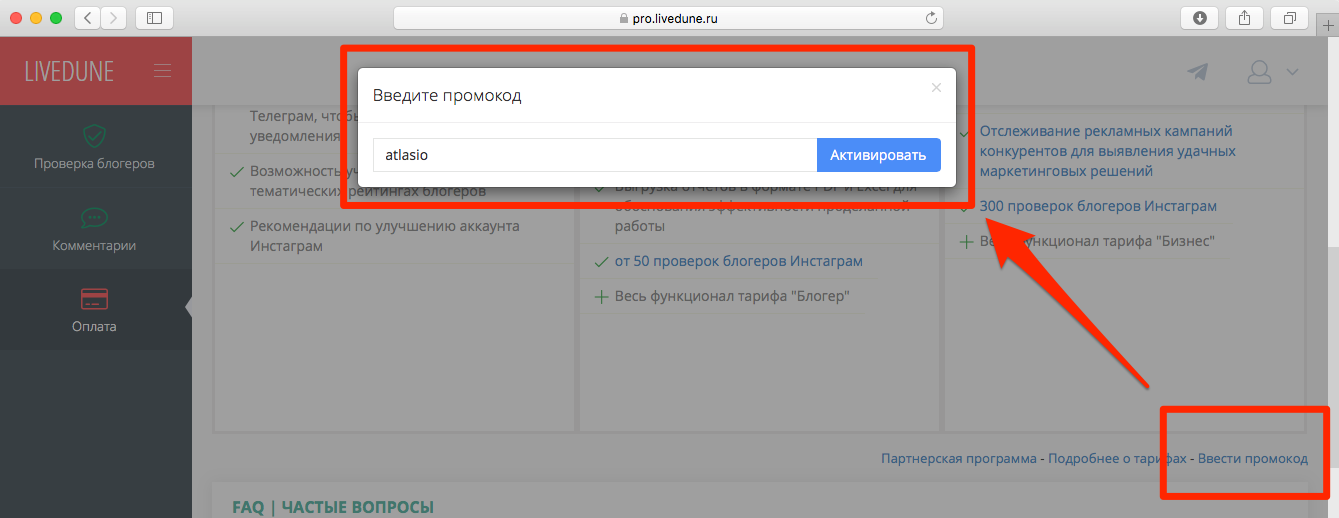Screen dimensions: 1339x518
Task: Open Safari downloads icon
Action: (x=1199, y=17)
